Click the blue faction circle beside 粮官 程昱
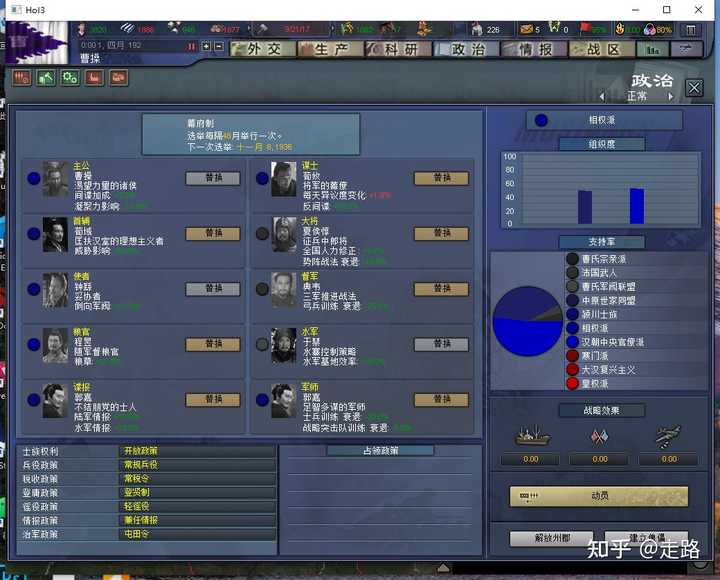 [34, 344]
